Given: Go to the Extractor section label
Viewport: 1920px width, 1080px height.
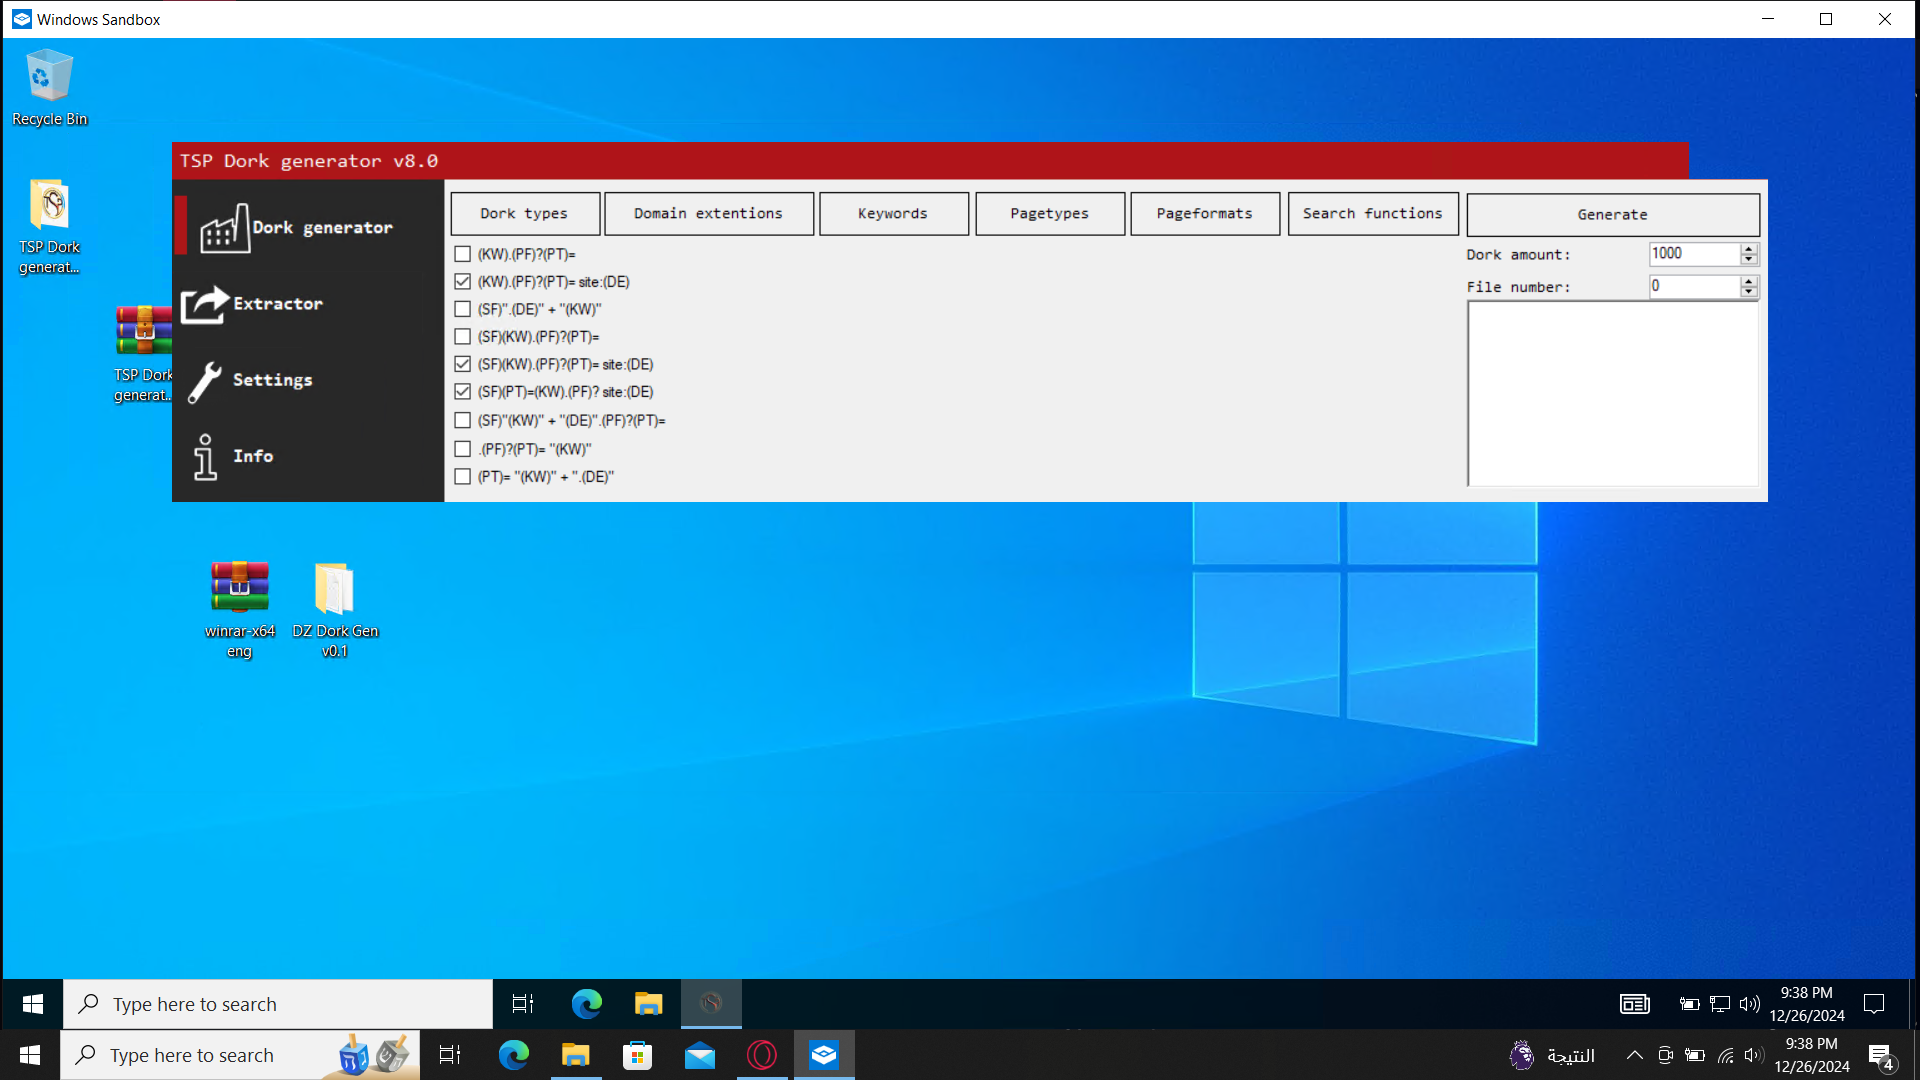Looking at the screenshot, I should 278,304.
